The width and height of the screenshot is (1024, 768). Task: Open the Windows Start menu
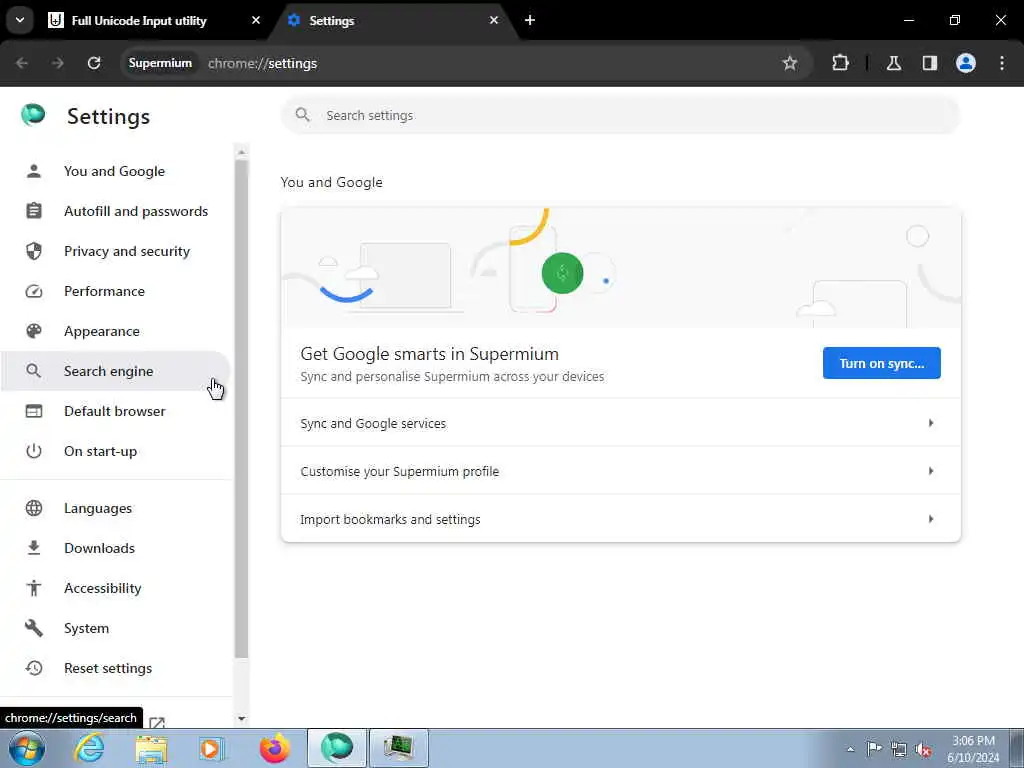(x=27, y=748)
